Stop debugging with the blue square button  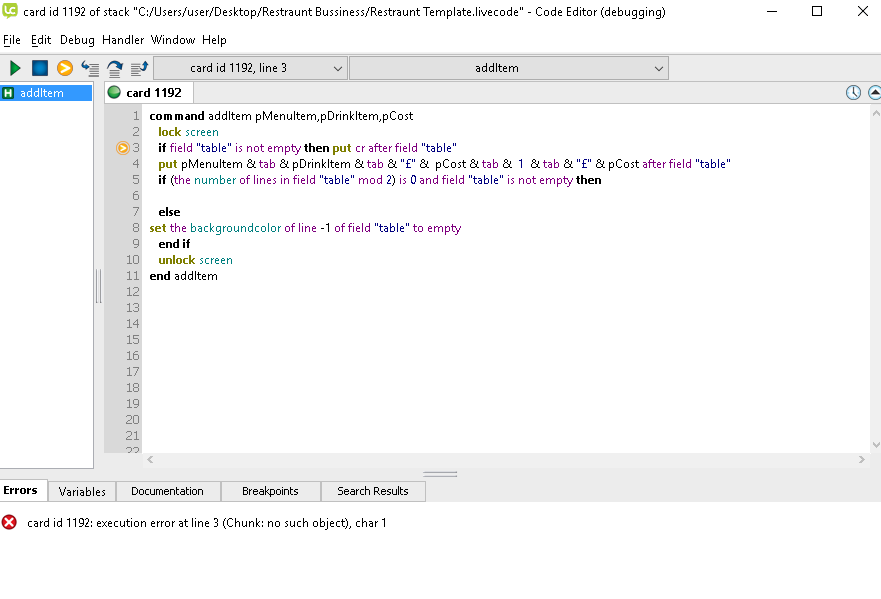[40, 68]
